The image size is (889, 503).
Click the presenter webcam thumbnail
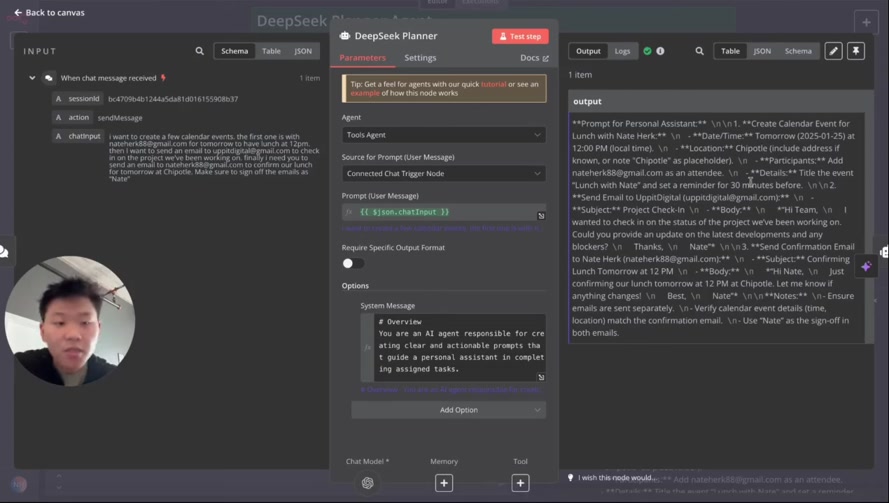coord(70,321)
